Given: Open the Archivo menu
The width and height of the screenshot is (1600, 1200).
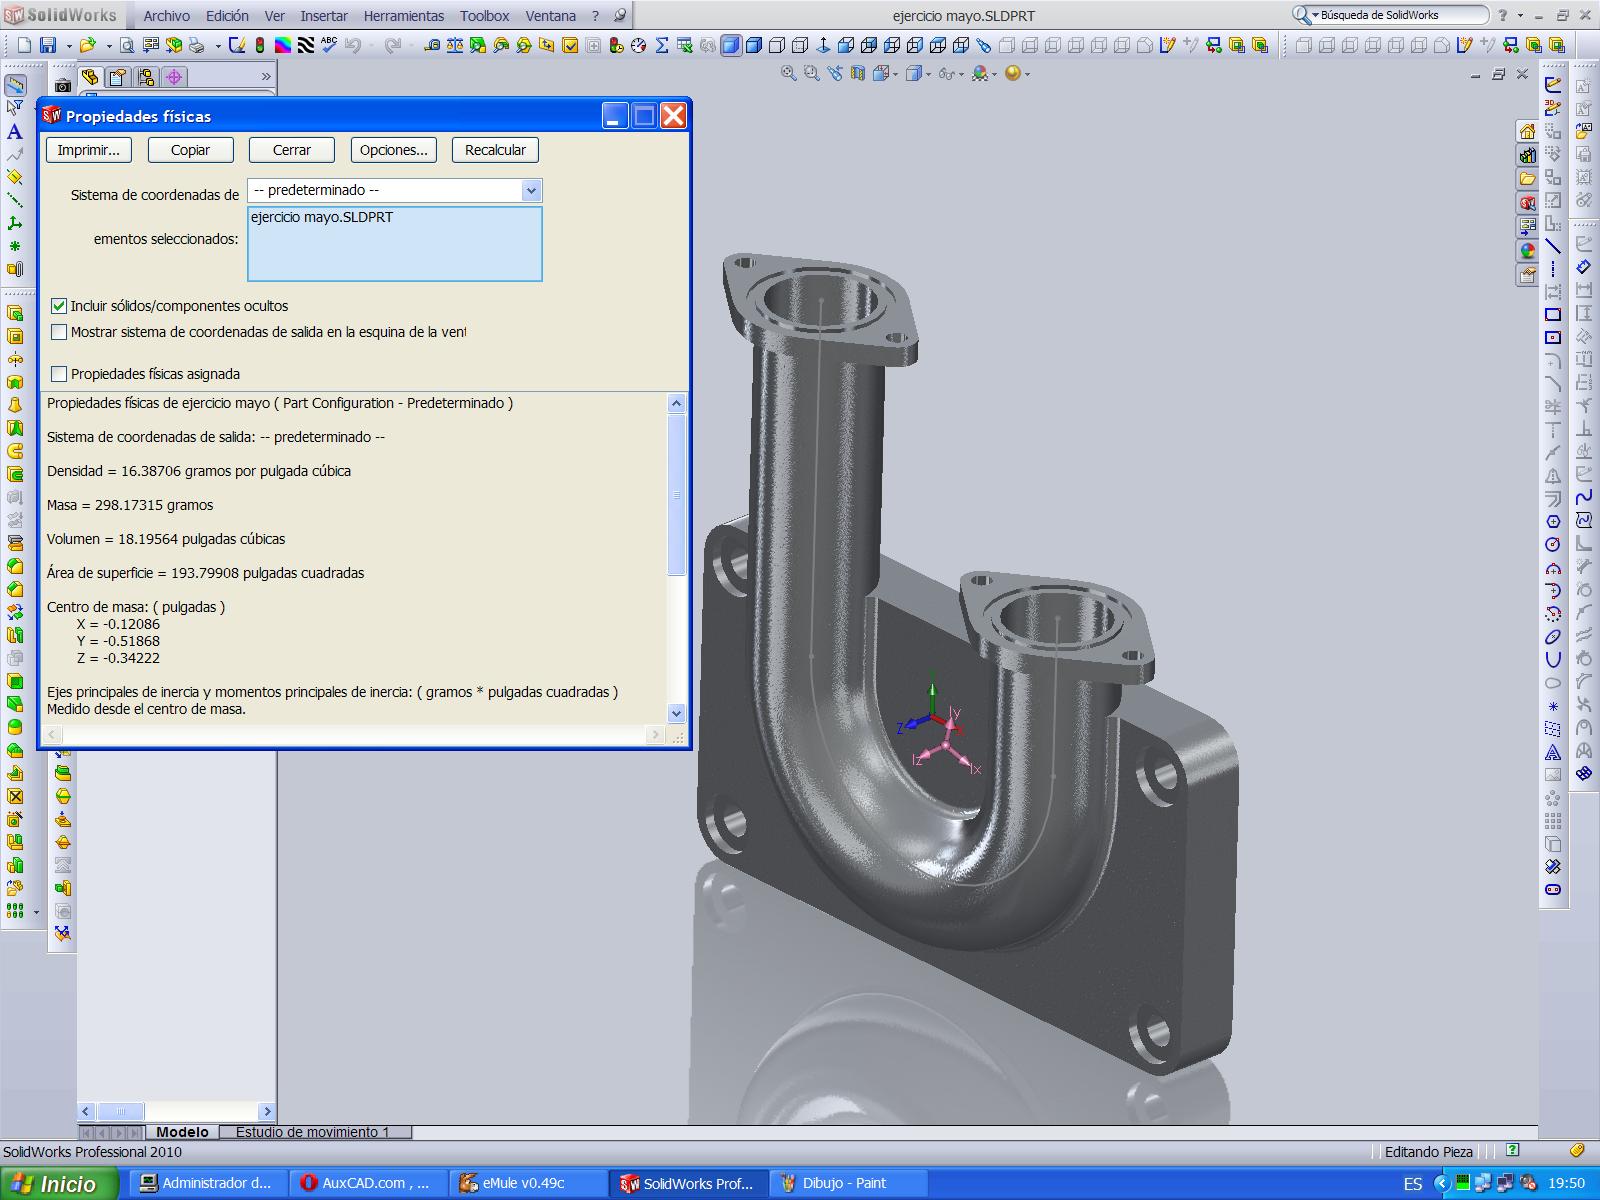Looking at the screenshot, I should (x=166, y=16).
